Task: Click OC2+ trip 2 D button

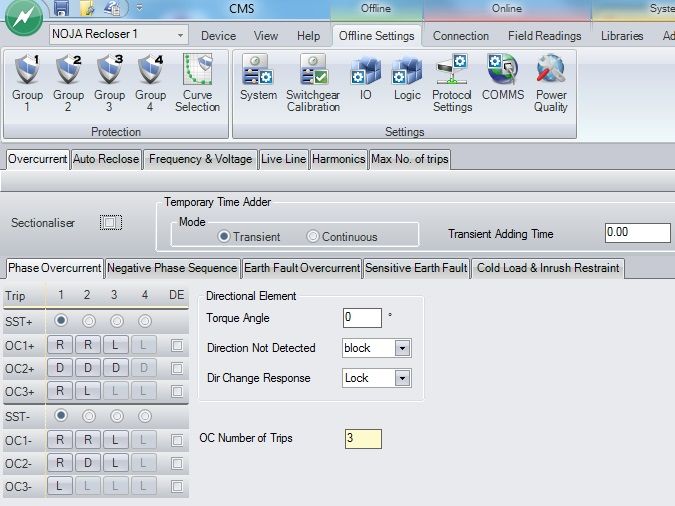Action: pos(87,368)
